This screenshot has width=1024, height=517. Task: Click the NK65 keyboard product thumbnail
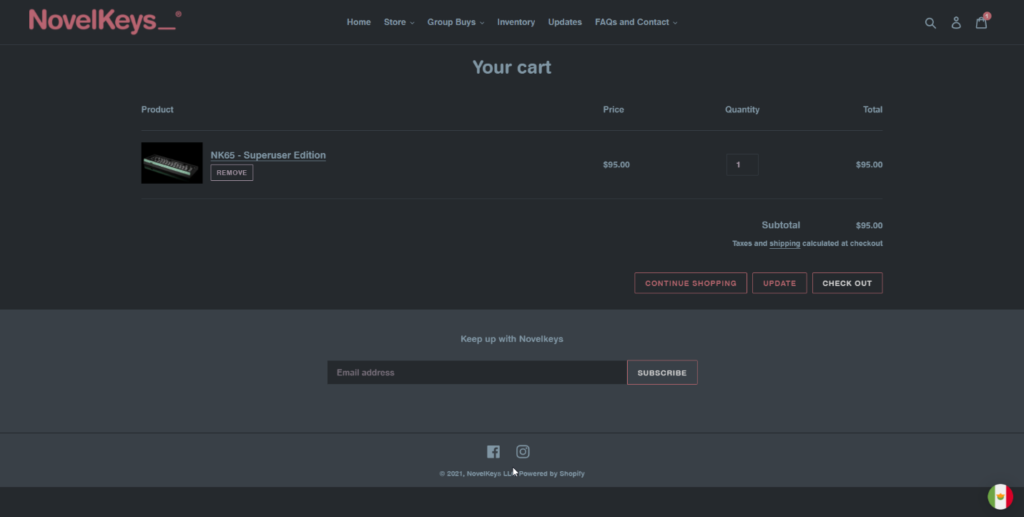(x=172, y=163)
